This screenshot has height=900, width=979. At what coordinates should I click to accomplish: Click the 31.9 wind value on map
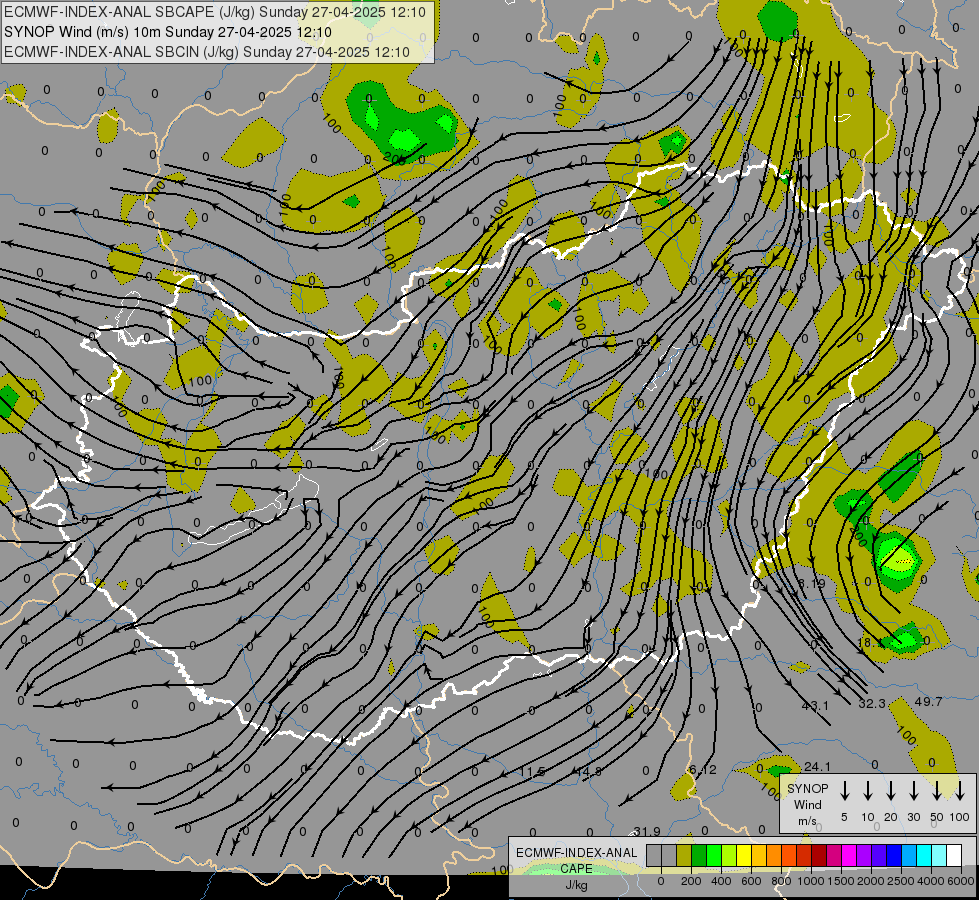pos(647,831)
